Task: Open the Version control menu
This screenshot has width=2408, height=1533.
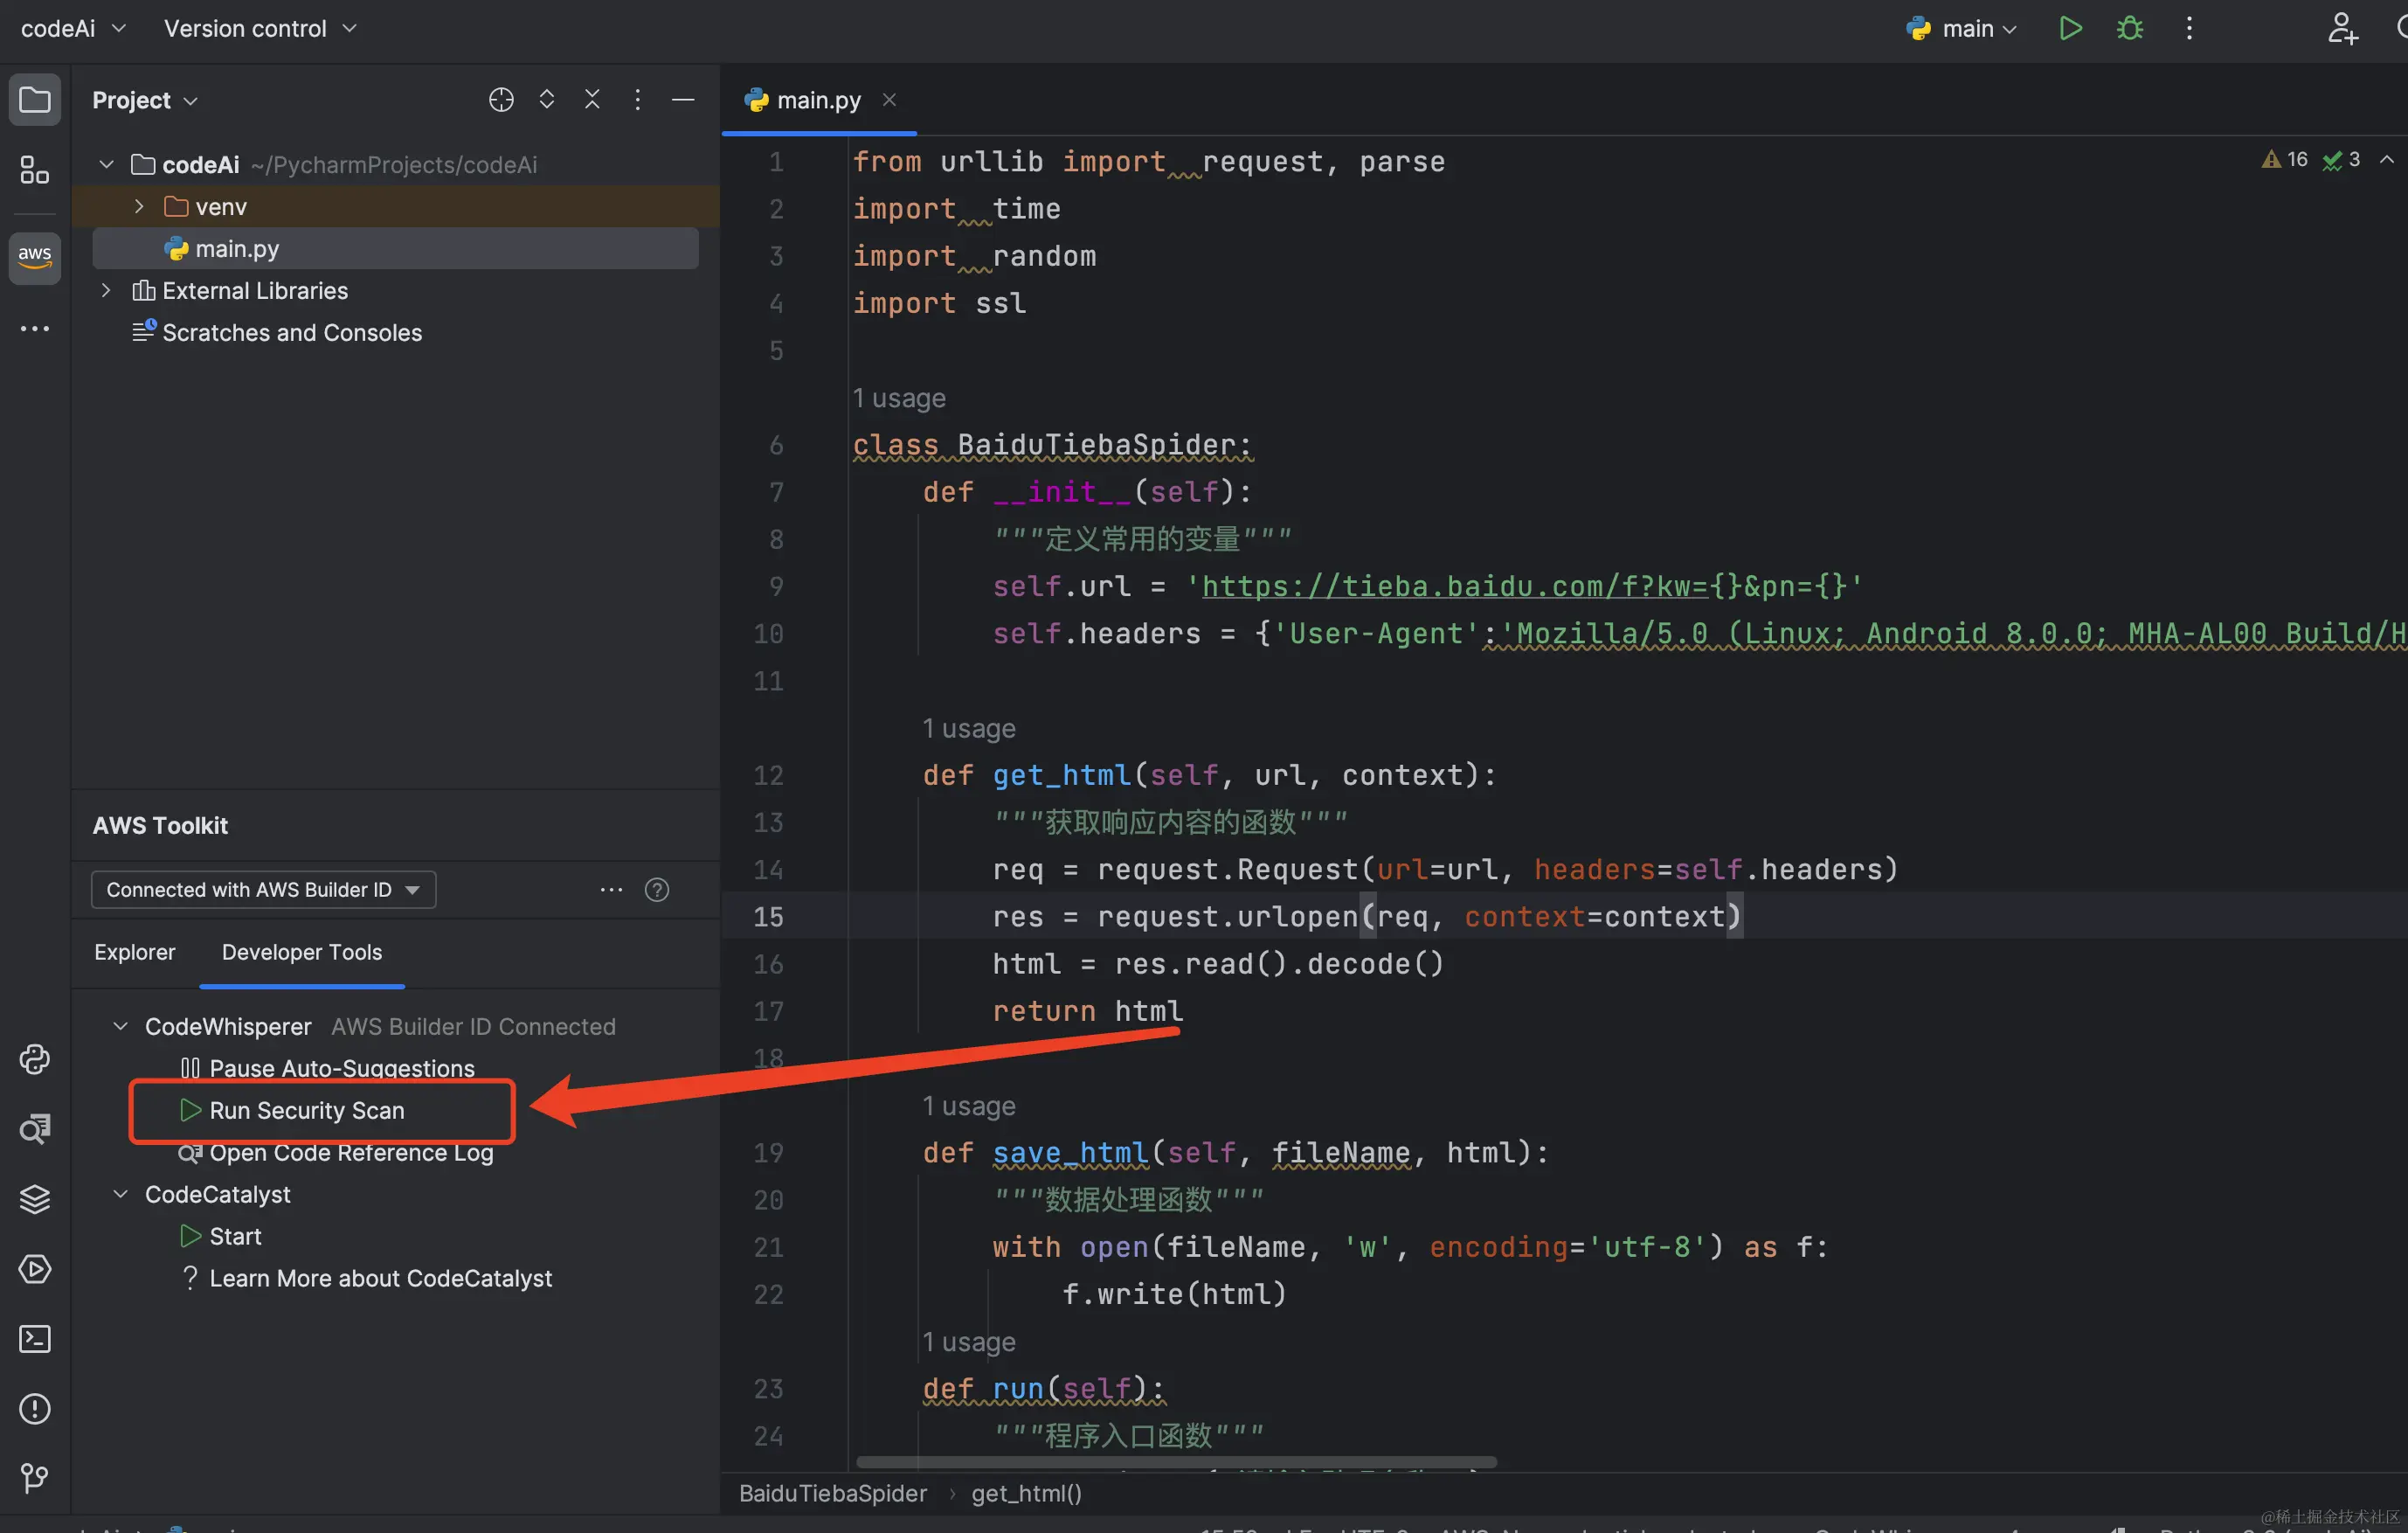Action: coord(259,29)
